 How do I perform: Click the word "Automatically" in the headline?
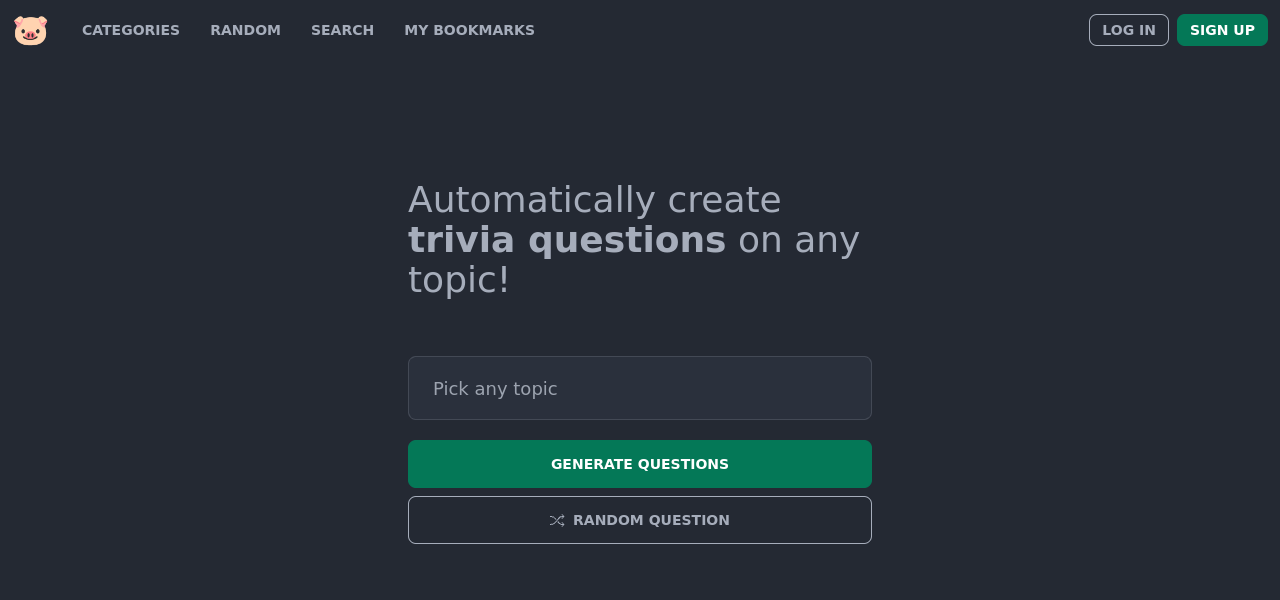coord(531,200)
